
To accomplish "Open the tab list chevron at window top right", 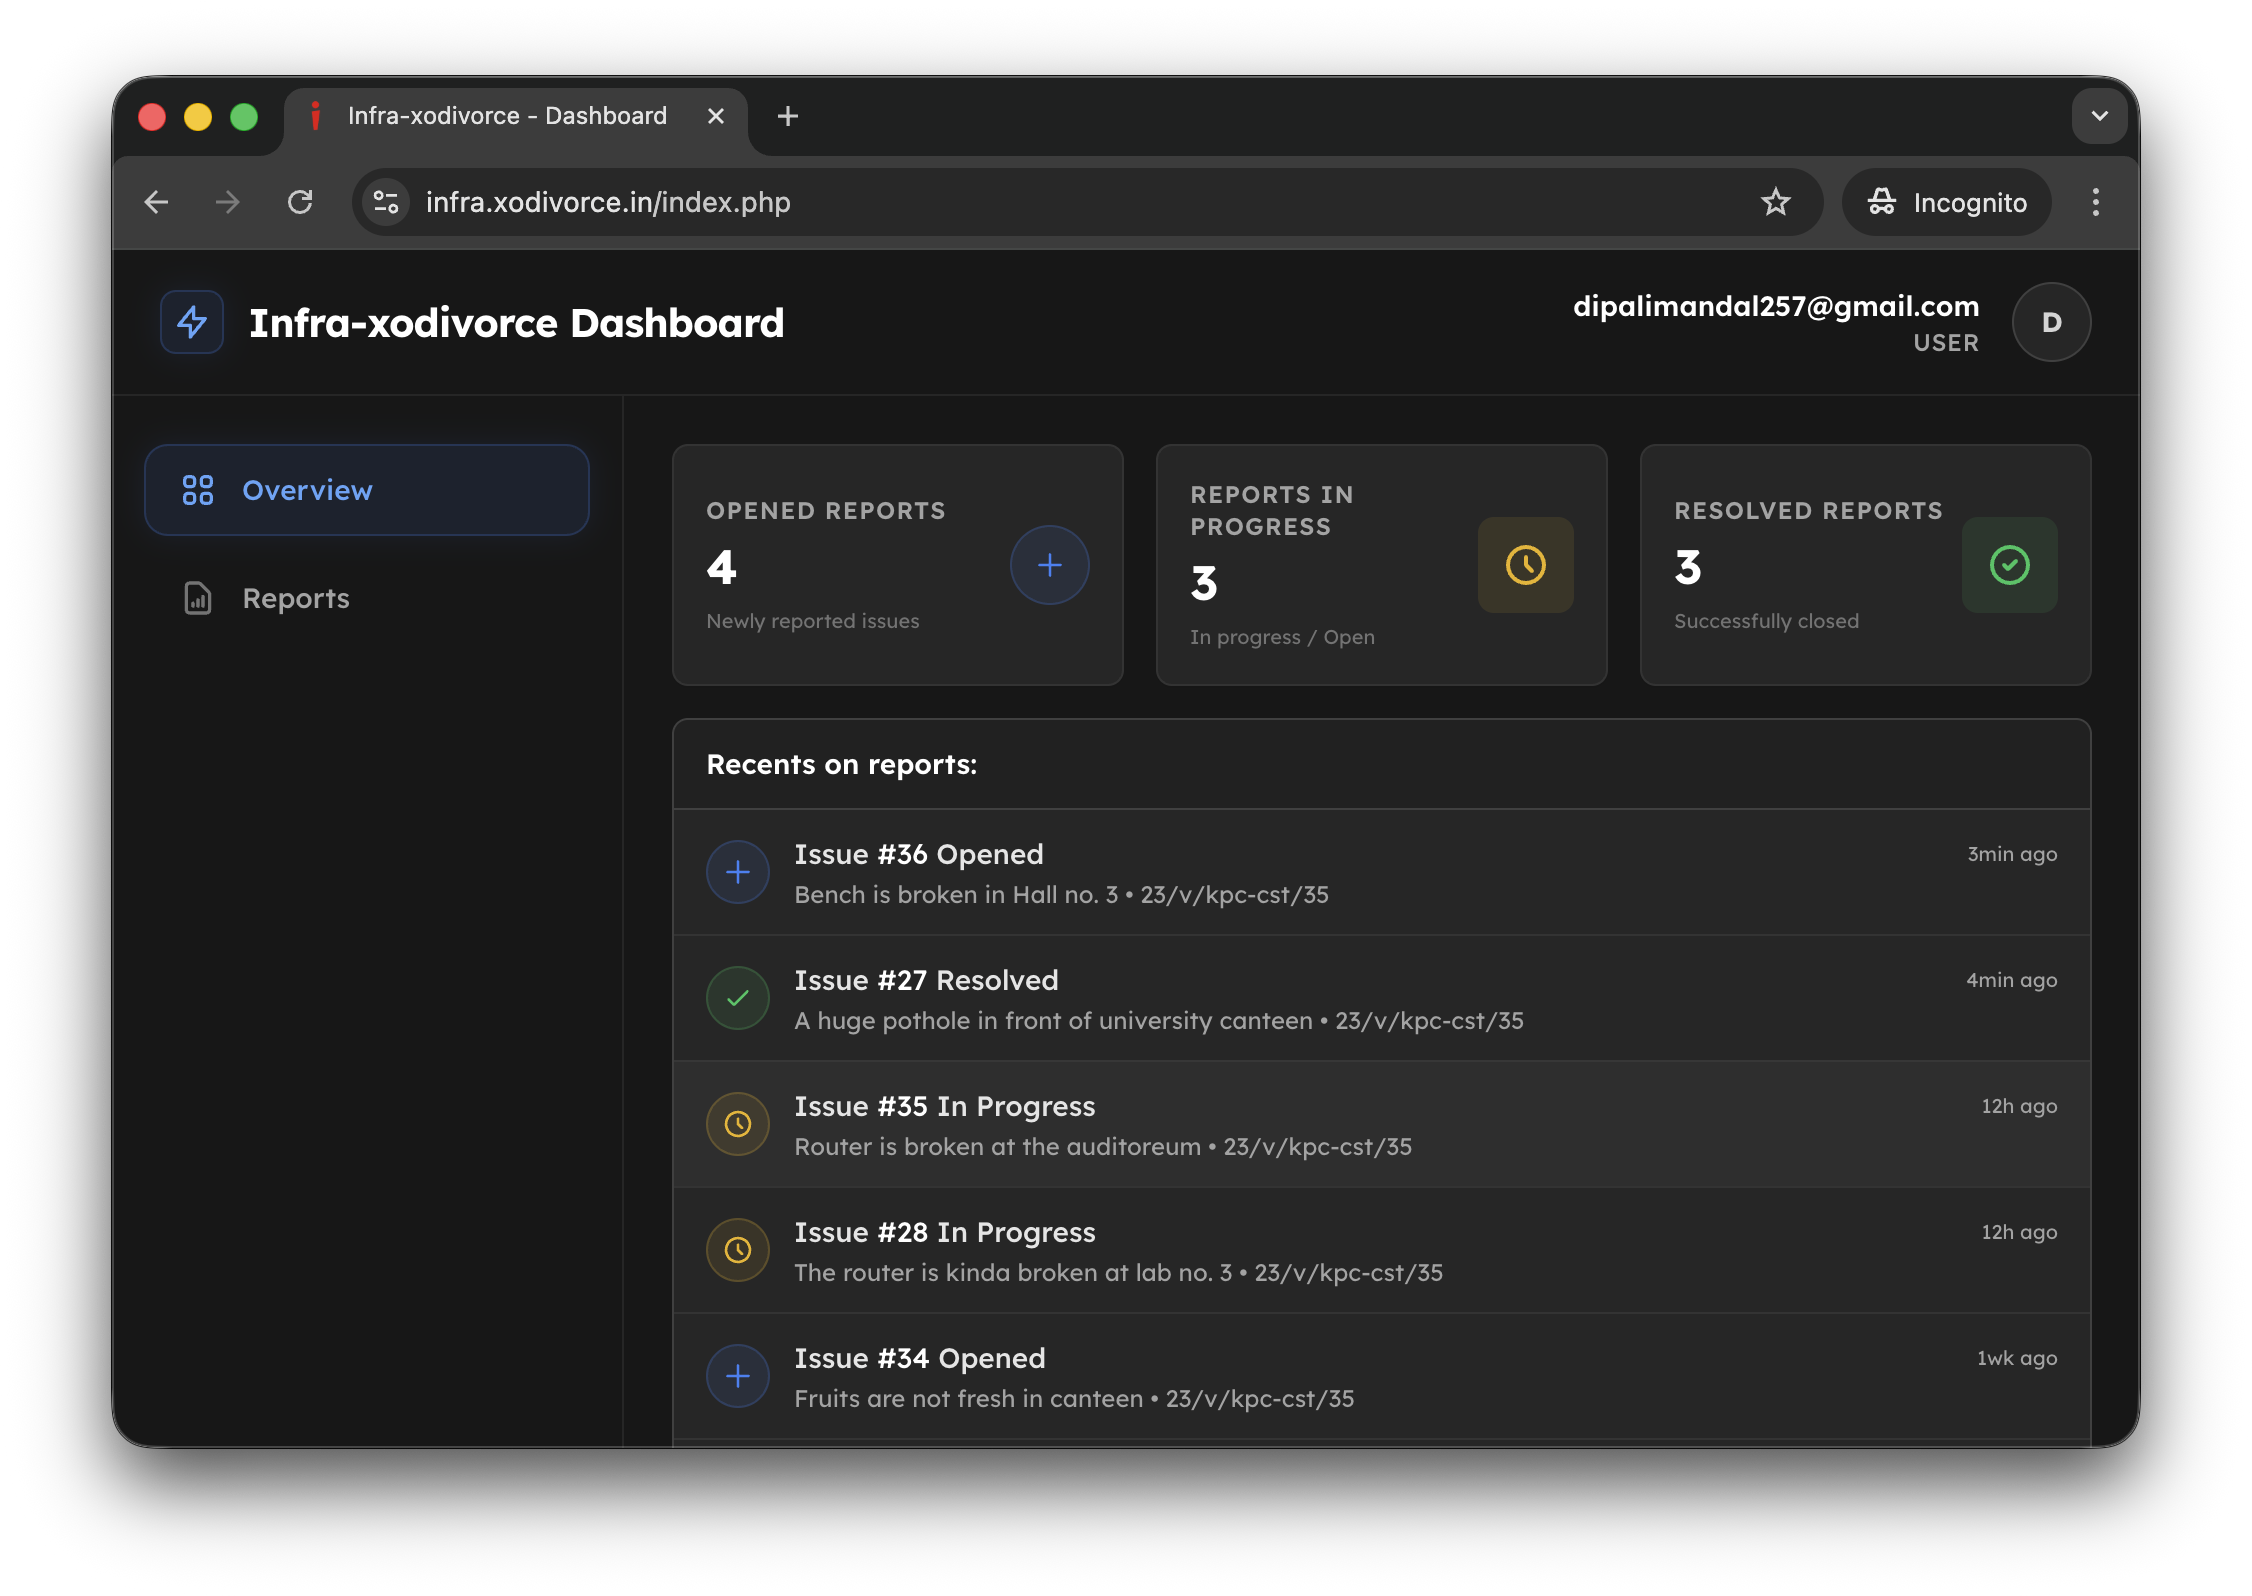I will (2099, 116).
